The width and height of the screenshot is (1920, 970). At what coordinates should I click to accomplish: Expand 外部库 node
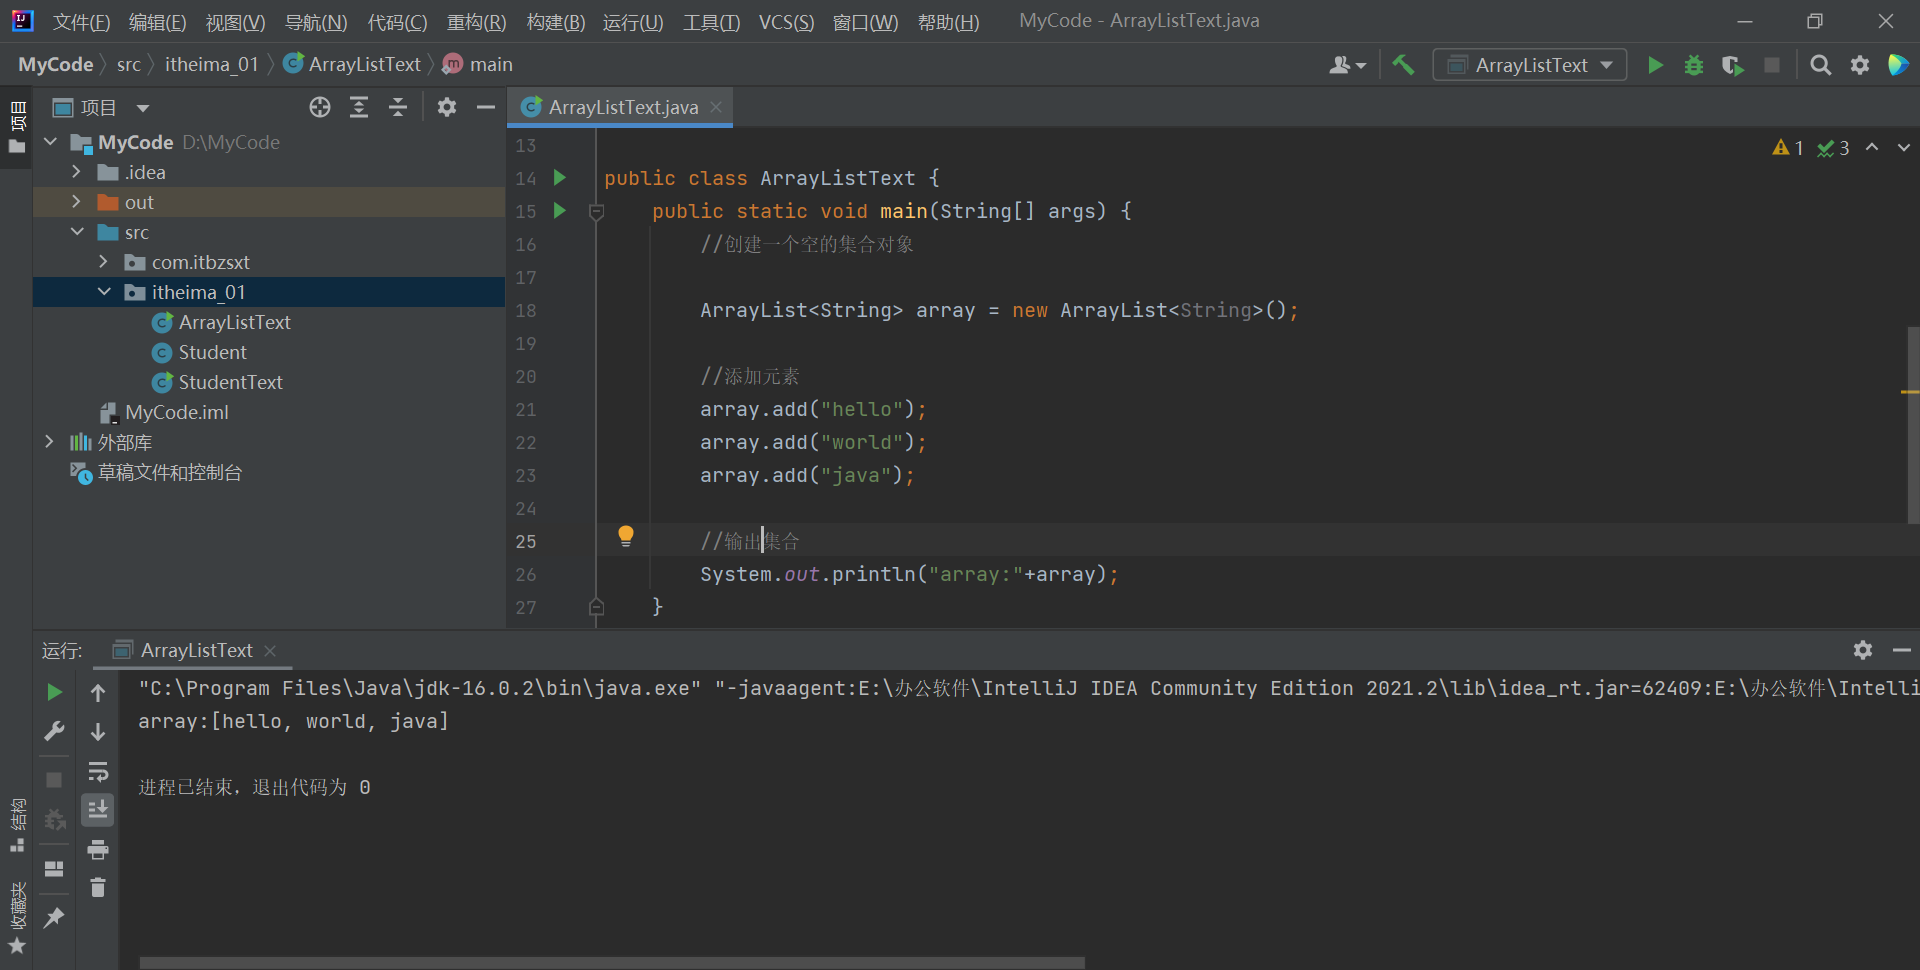(x=50, y=442)
